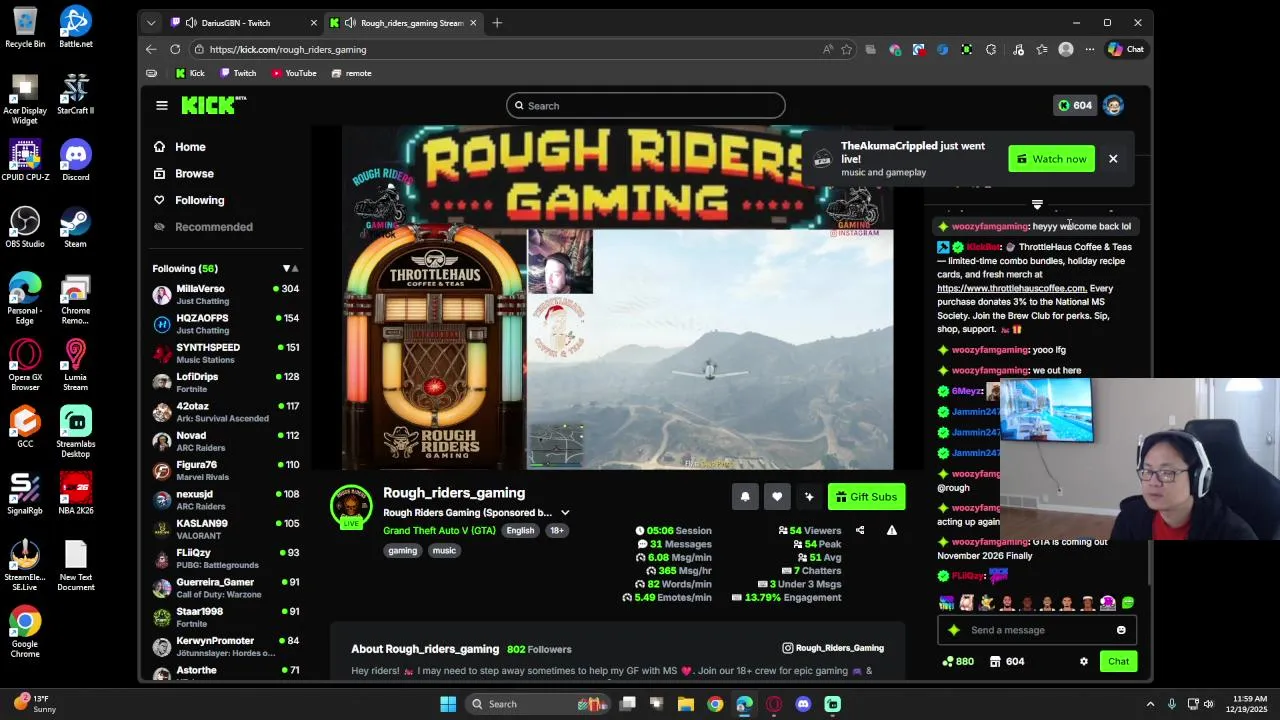Collapse the Following (56) channel list
This screenshot has width=1280, height=720.
click(x=290, y=268)
